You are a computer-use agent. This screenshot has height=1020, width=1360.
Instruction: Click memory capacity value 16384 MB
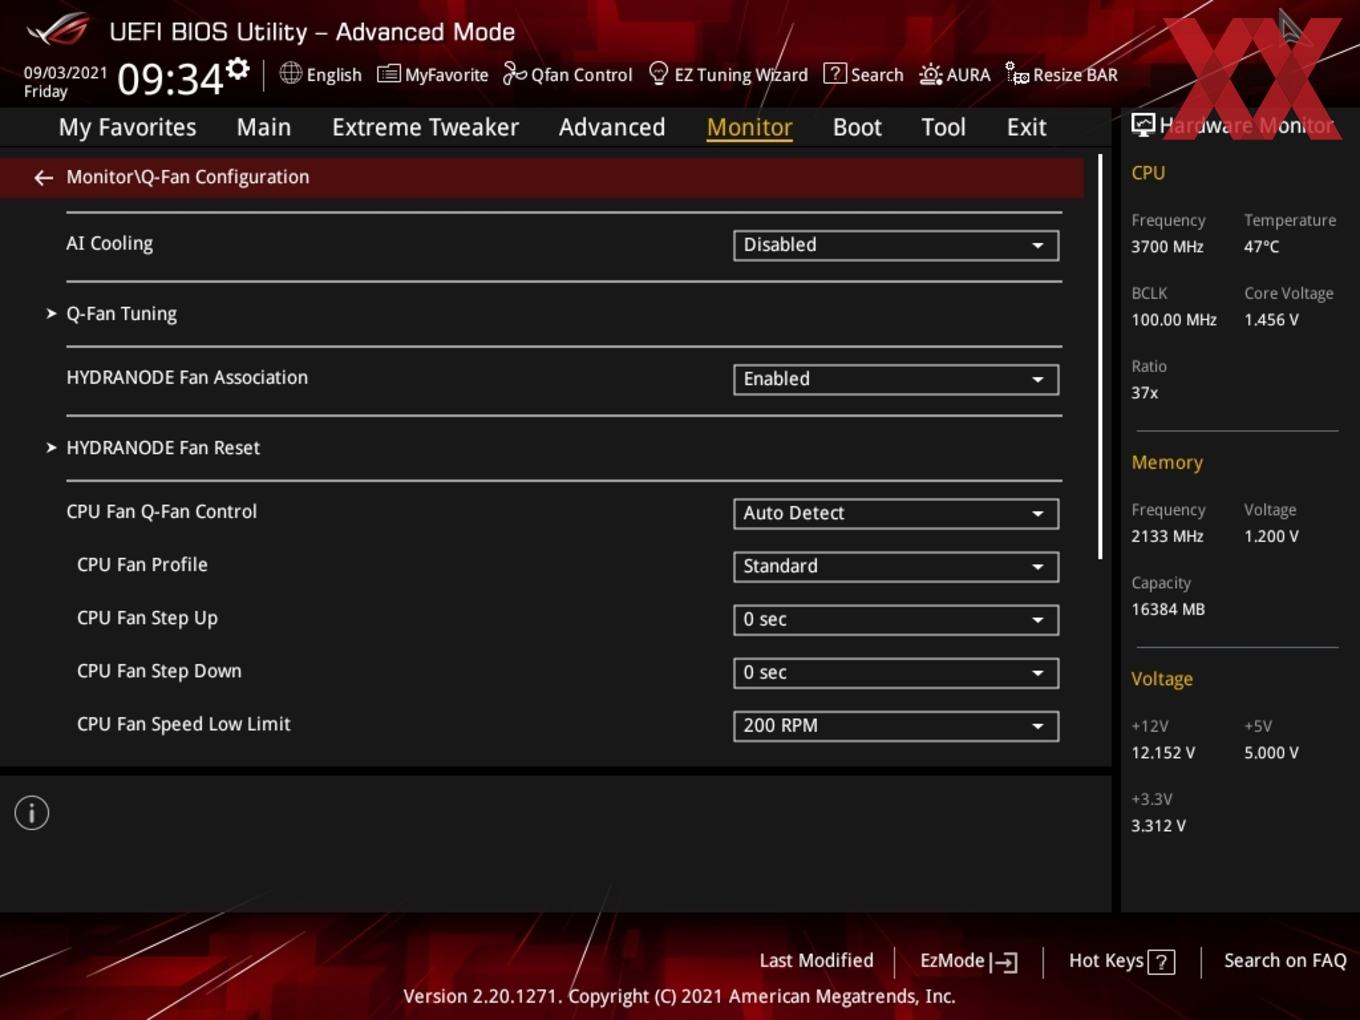click(1168, 609)
